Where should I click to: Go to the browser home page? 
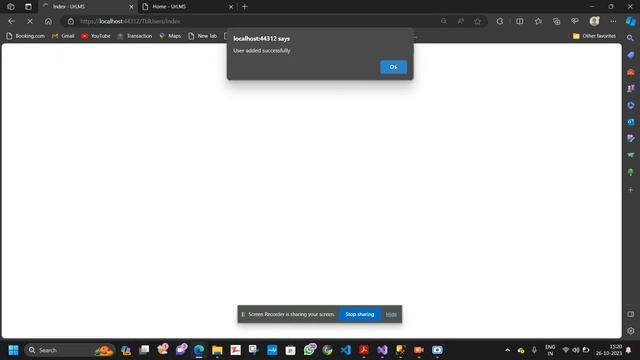coord(48,21)
